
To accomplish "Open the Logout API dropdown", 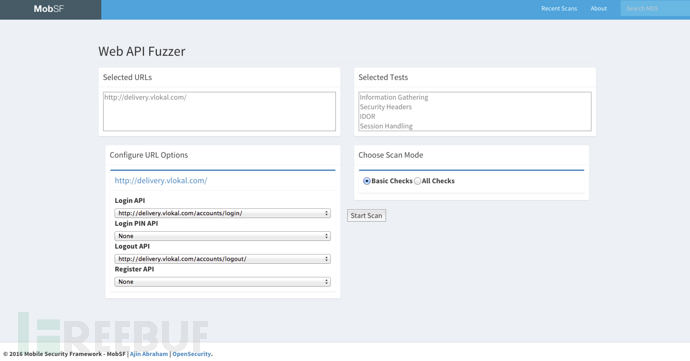I will [x=222, y=259].
